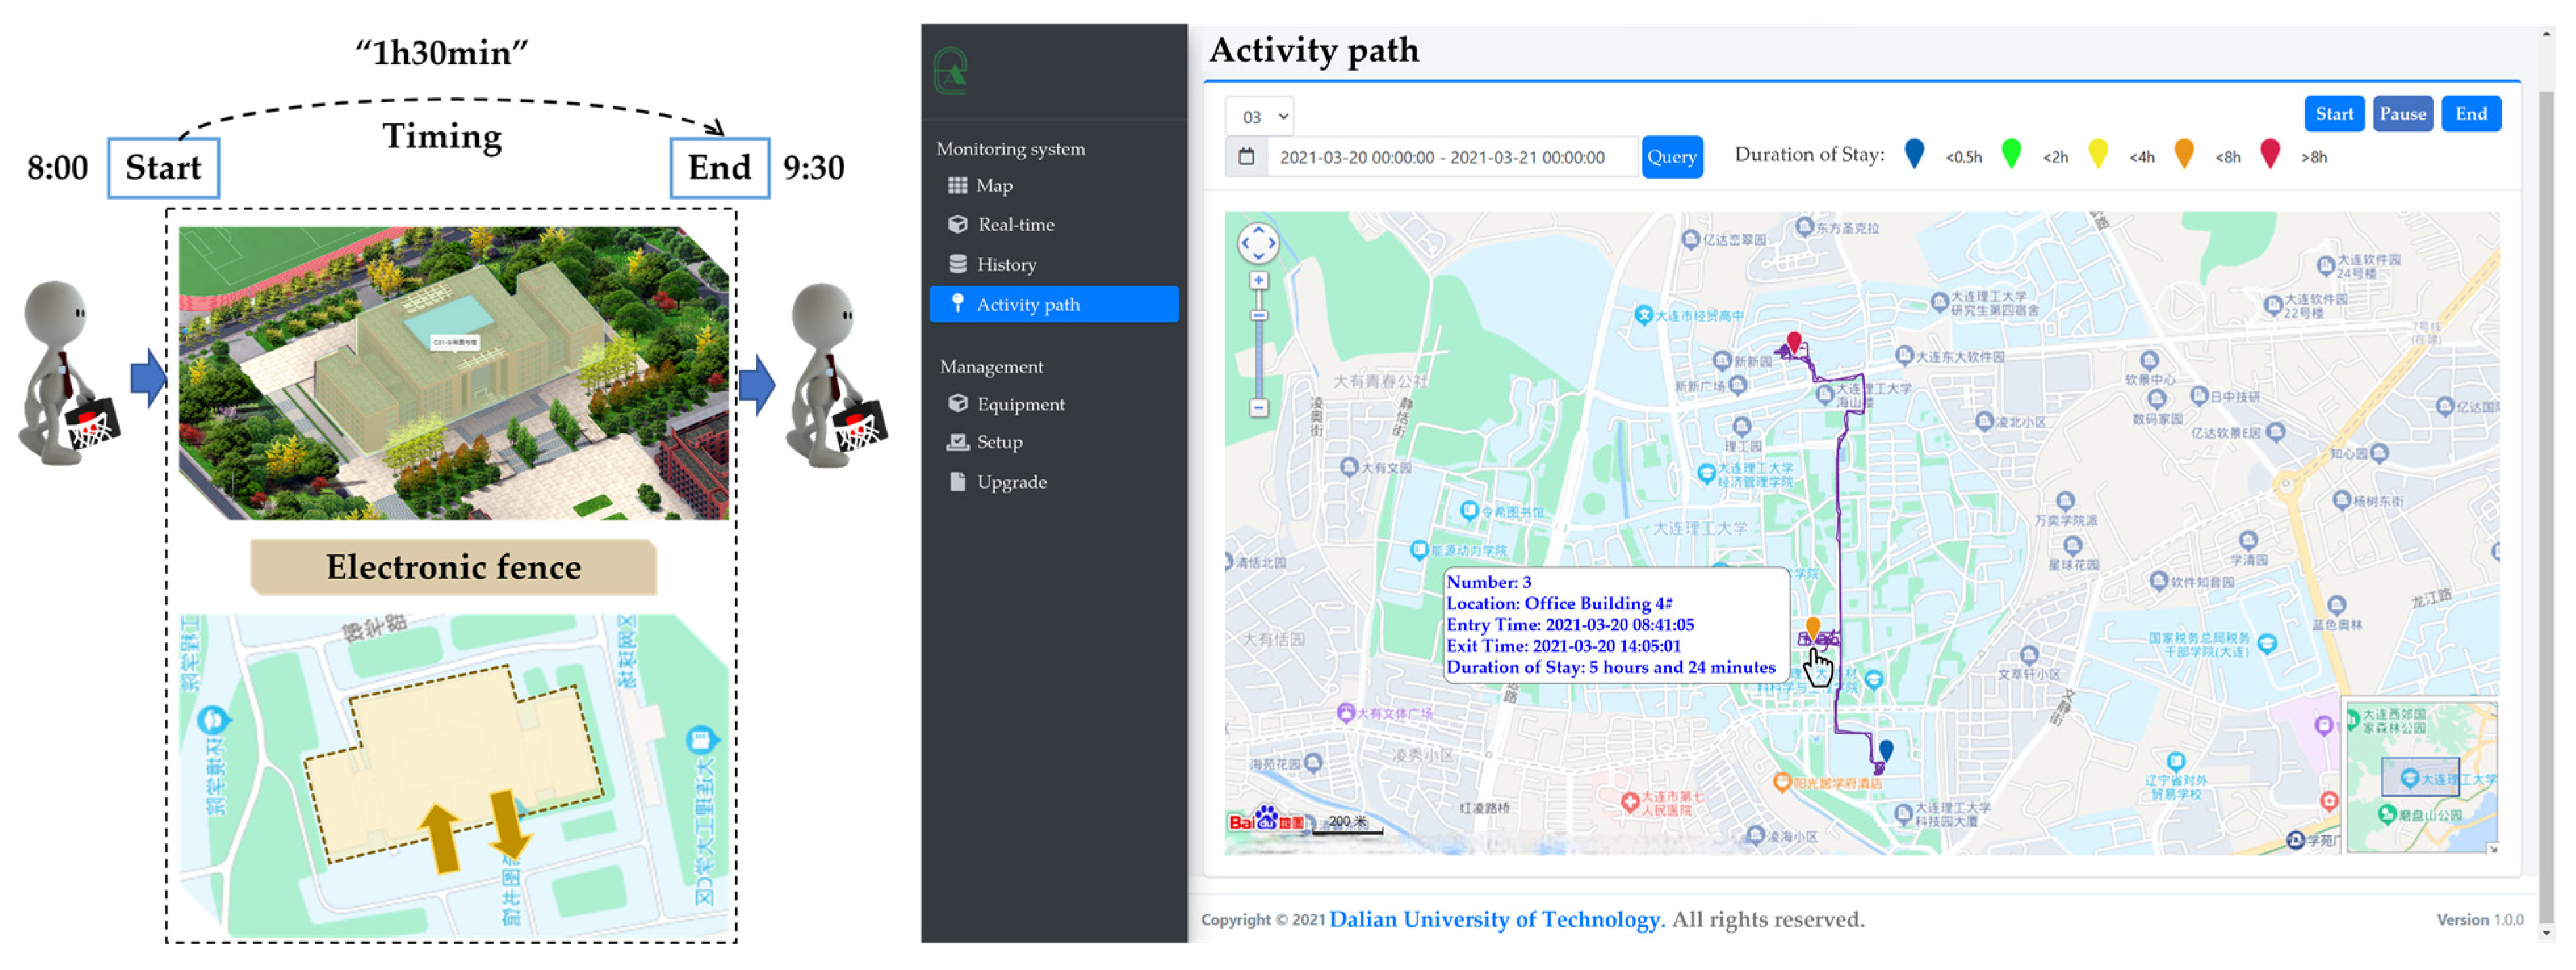
Task: Click the green logo in sidebar
Action: point(951,71)
